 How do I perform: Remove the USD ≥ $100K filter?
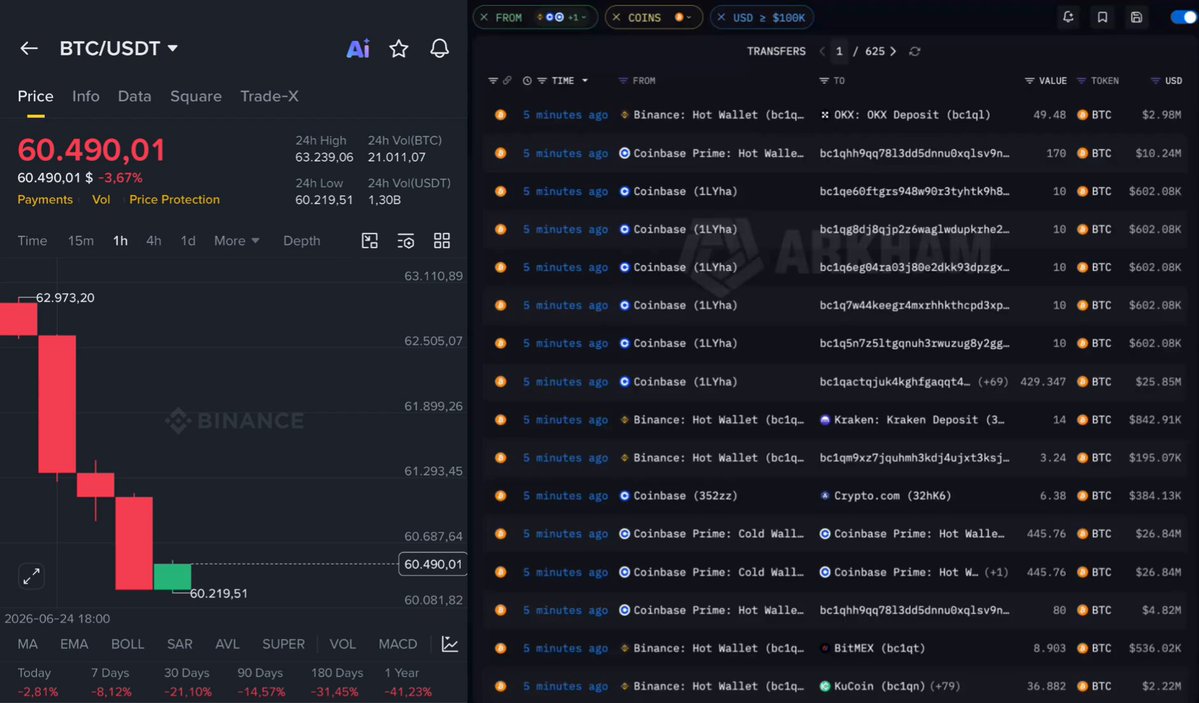[721, 17]
